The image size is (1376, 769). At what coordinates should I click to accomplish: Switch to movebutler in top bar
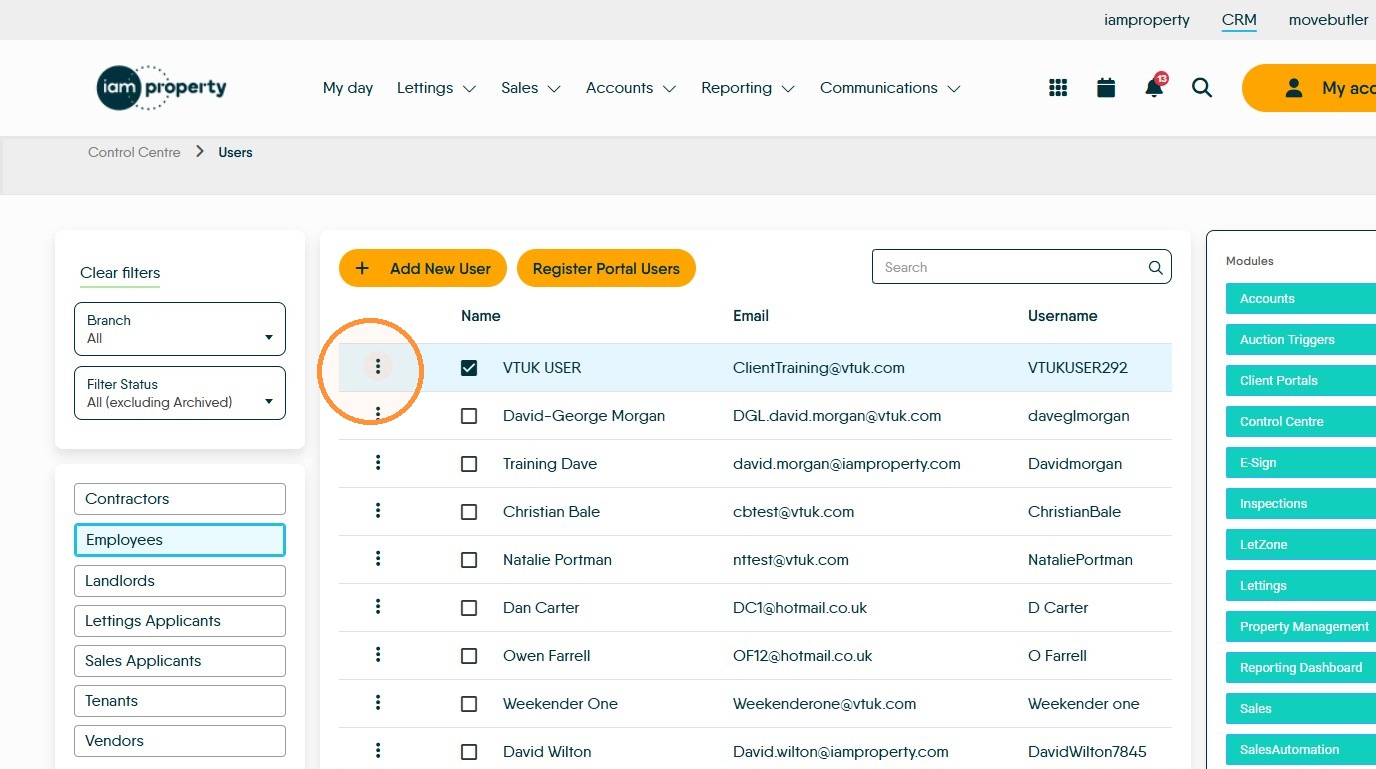(1328, 20)
